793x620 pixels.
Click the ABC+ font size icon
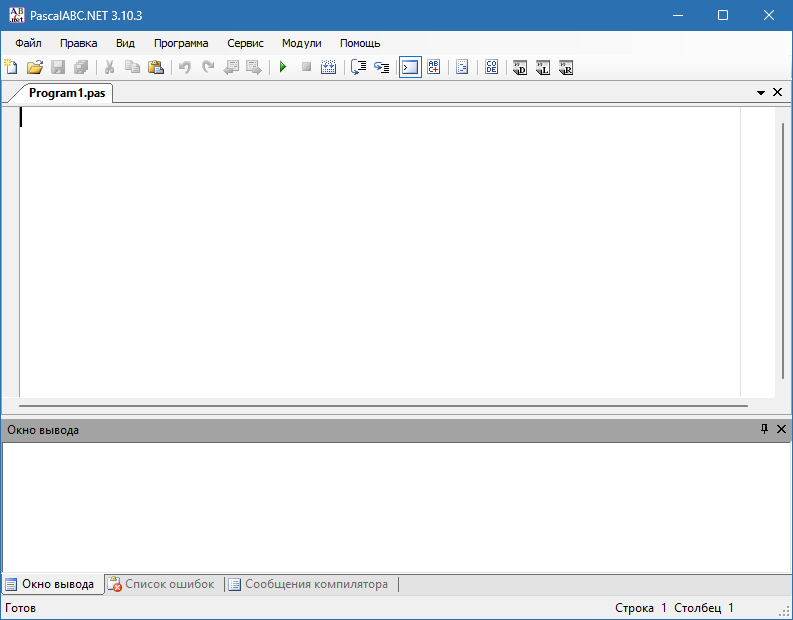(434, 67)
